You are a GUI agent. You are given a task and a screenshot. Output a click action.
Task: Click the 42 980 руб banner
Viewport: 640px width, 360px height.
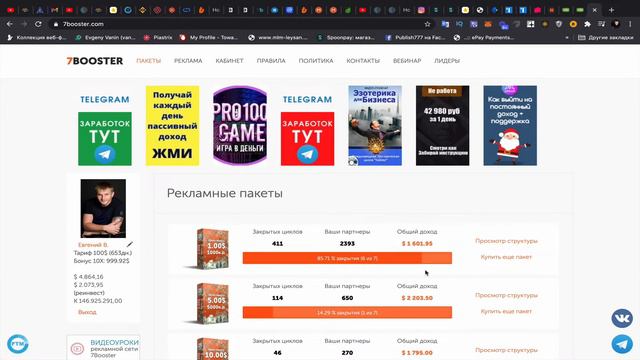(442, 126)
